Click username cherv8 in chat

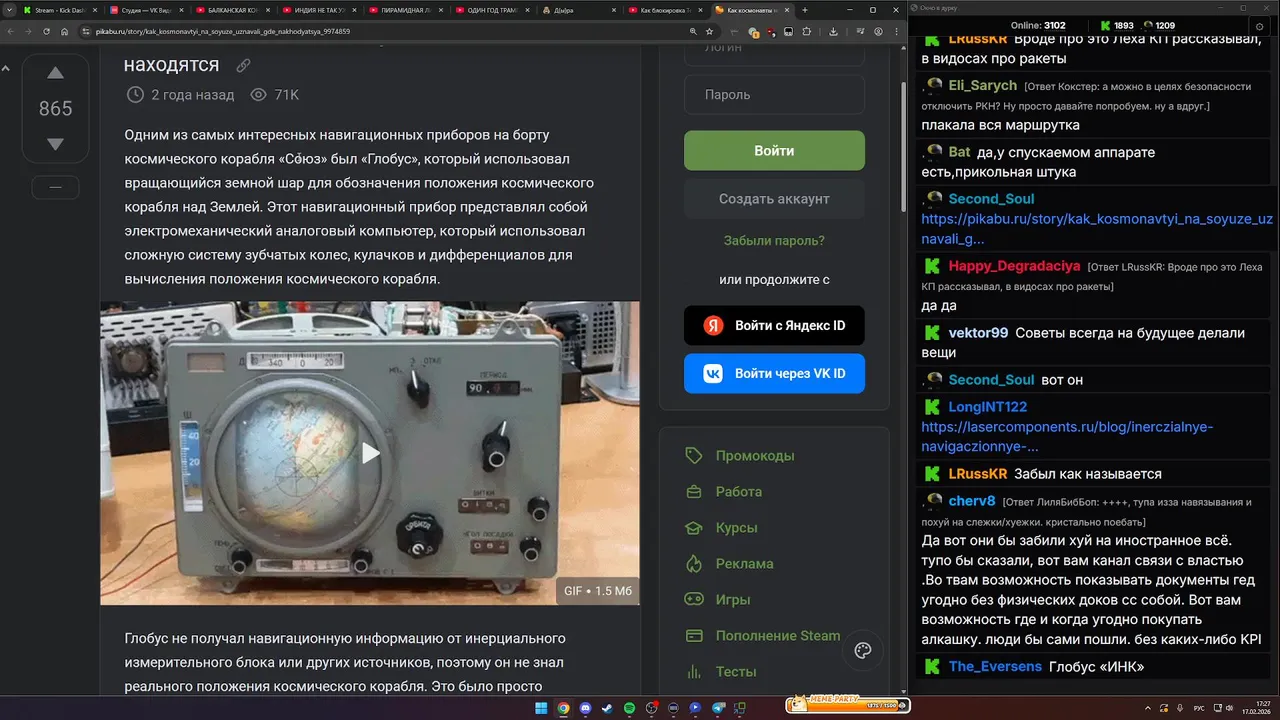click(x=972, y=500)
